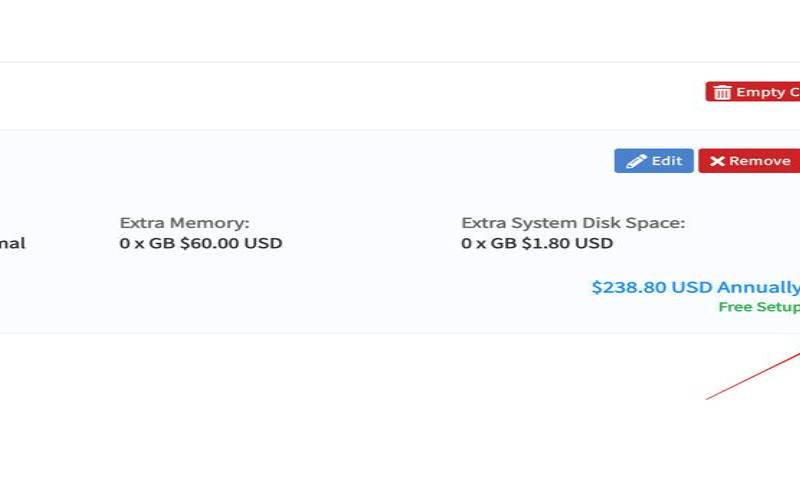Screen dimensions: 800x500
Task: Edit this cart item configuration
Action: click(x=654, y=161)
